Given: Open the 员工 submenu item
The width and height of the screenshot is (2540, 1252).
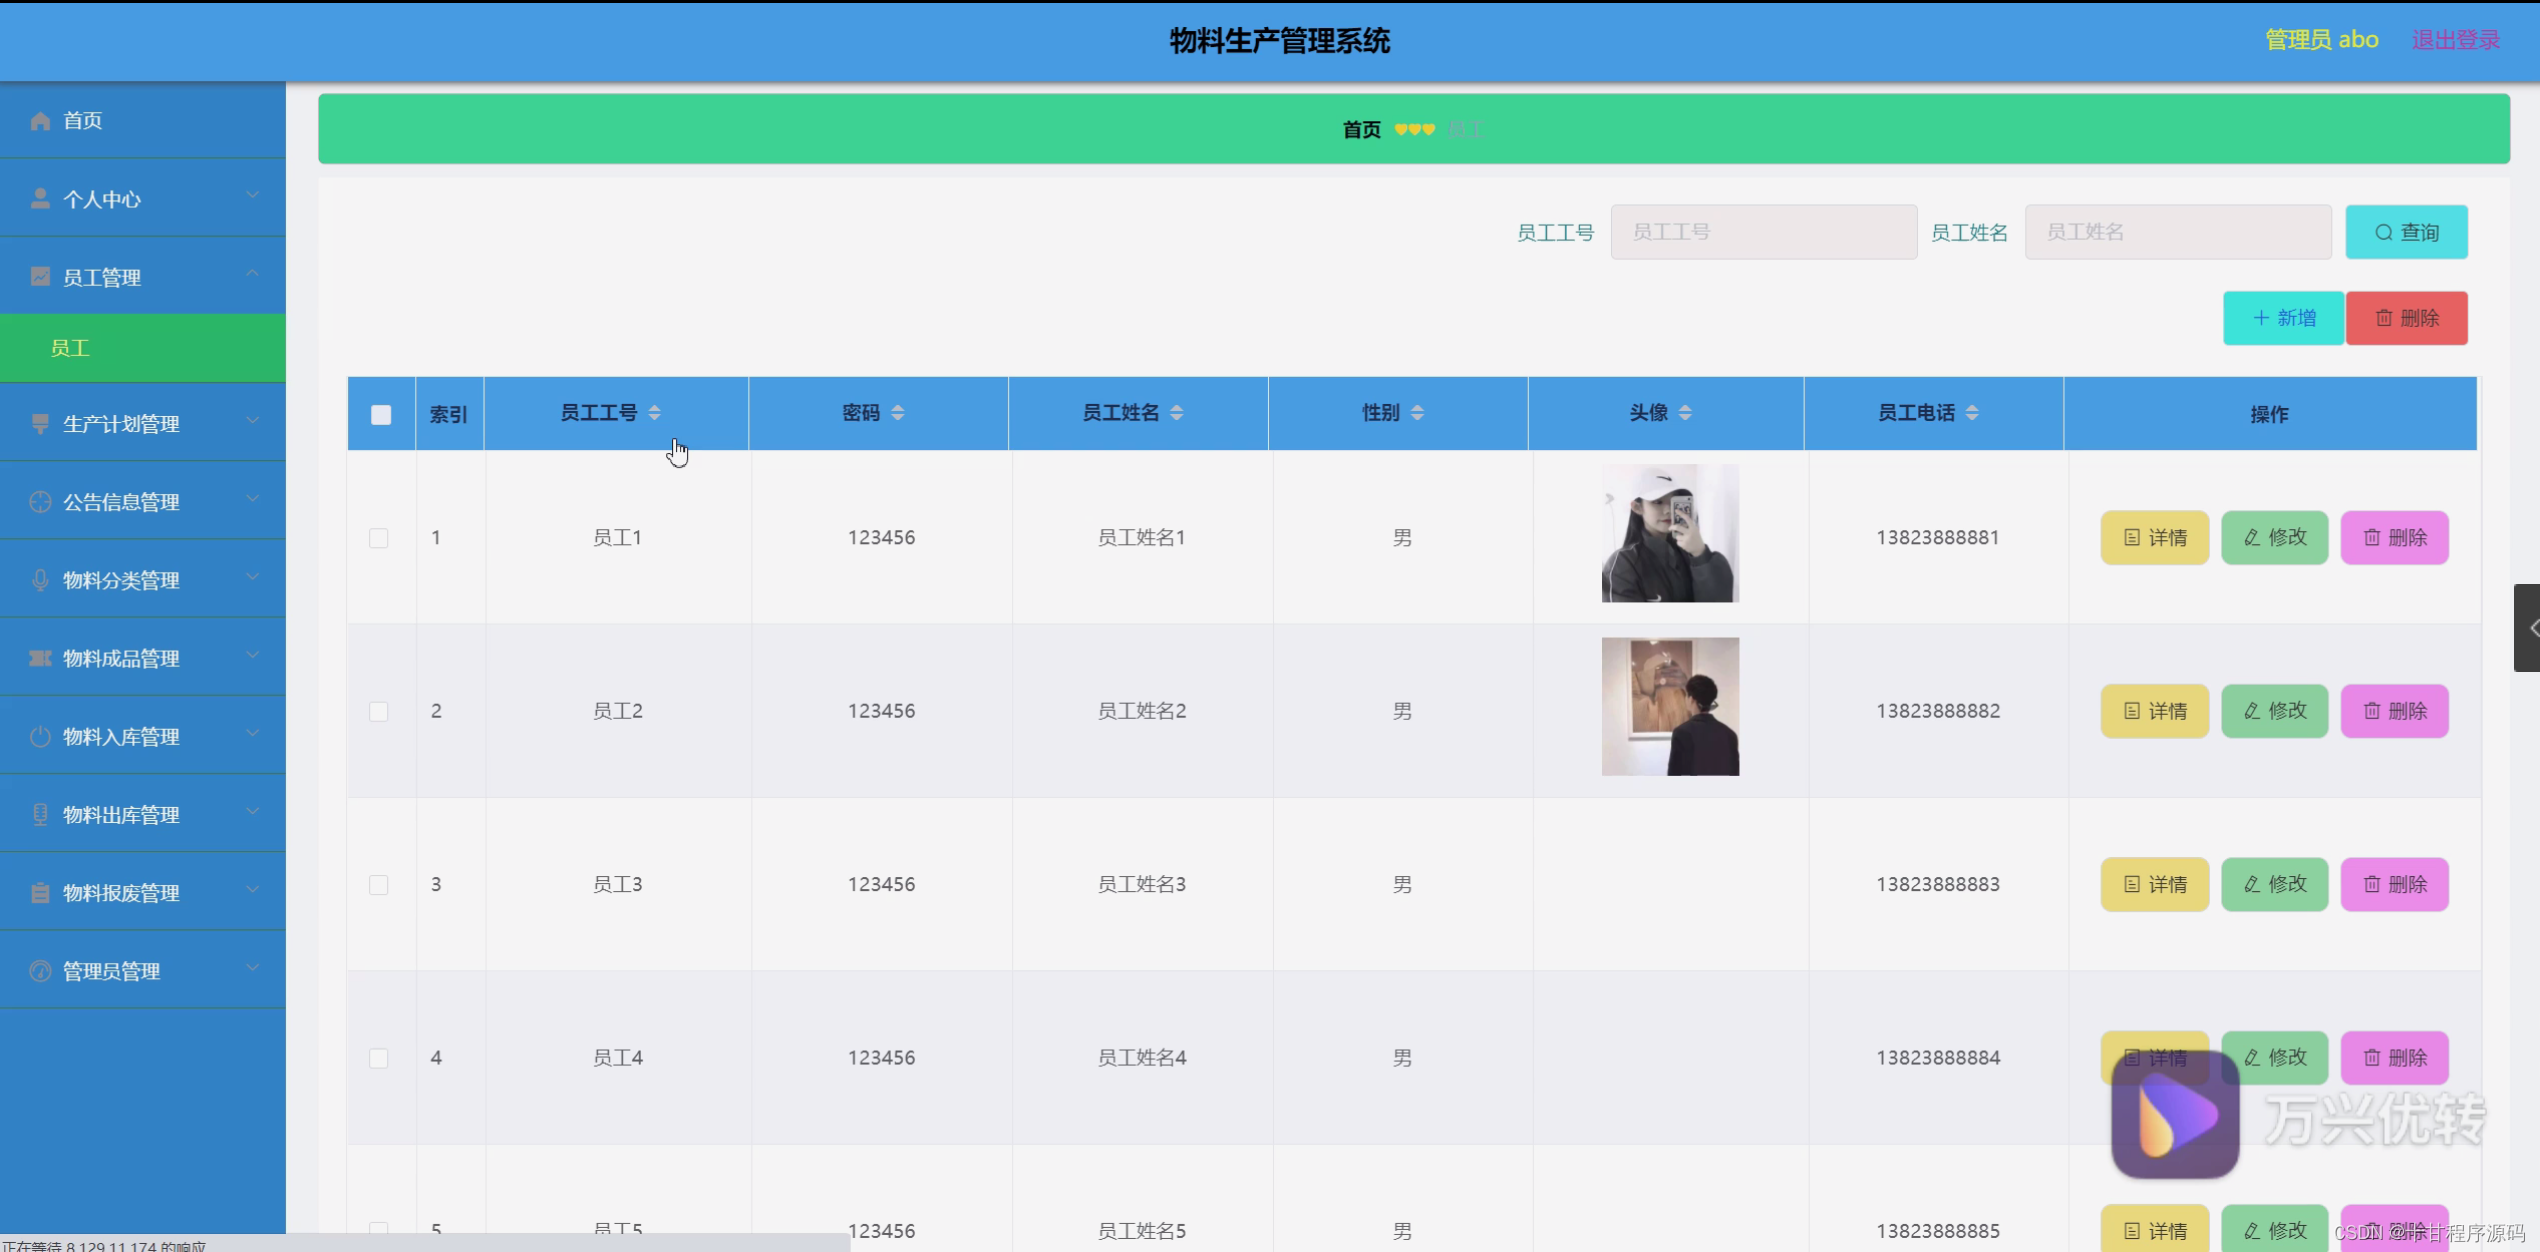Looking at the screenshot, I should click(70, 348).
